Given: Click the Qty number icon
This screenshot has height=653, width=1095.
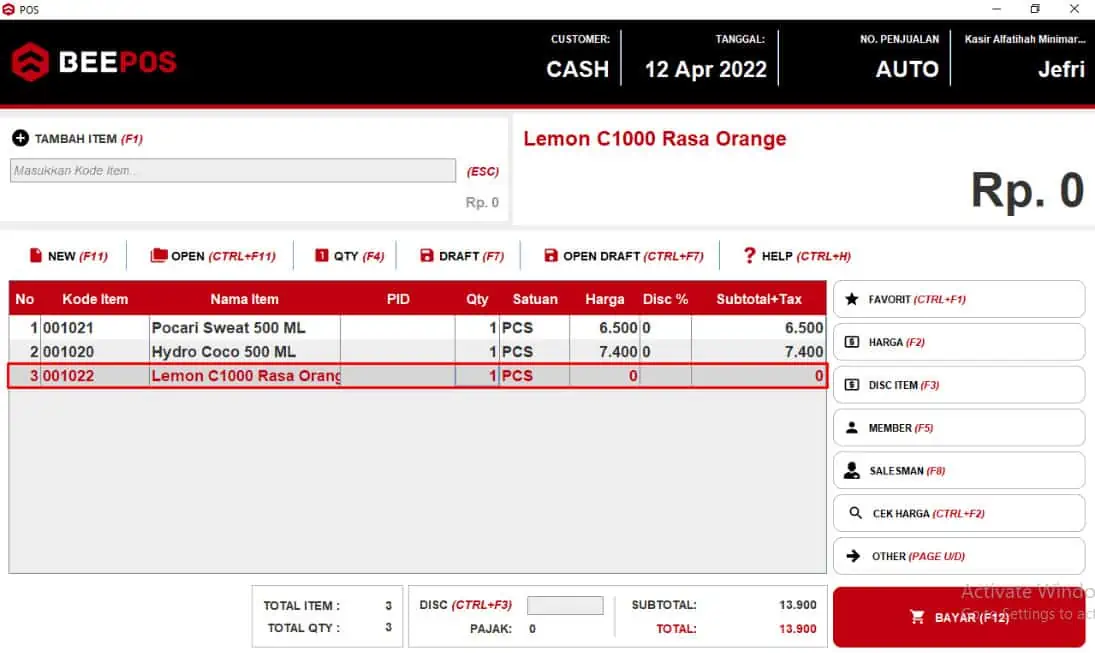Looking at the screenshot, I should (x=321, y=256).
